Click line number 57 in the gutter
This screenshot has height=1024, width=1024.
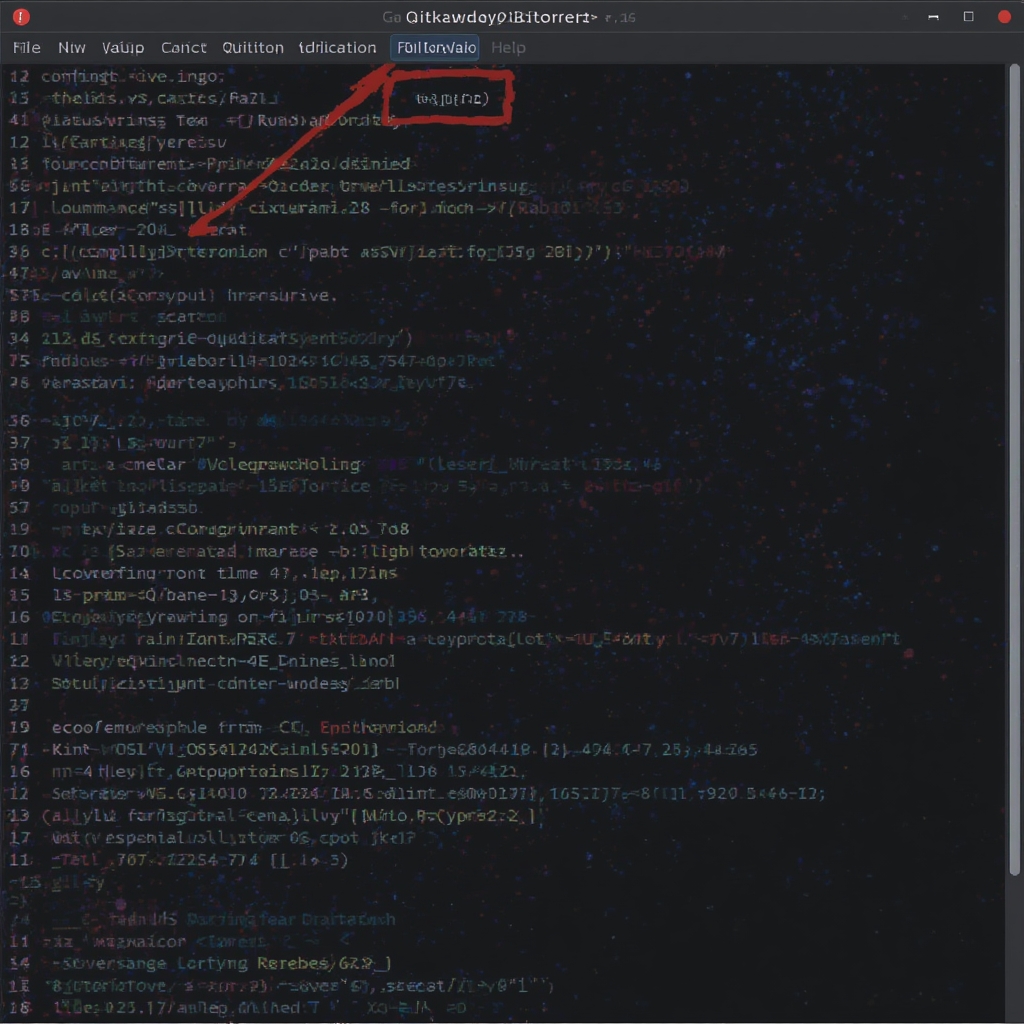[18, 506]
